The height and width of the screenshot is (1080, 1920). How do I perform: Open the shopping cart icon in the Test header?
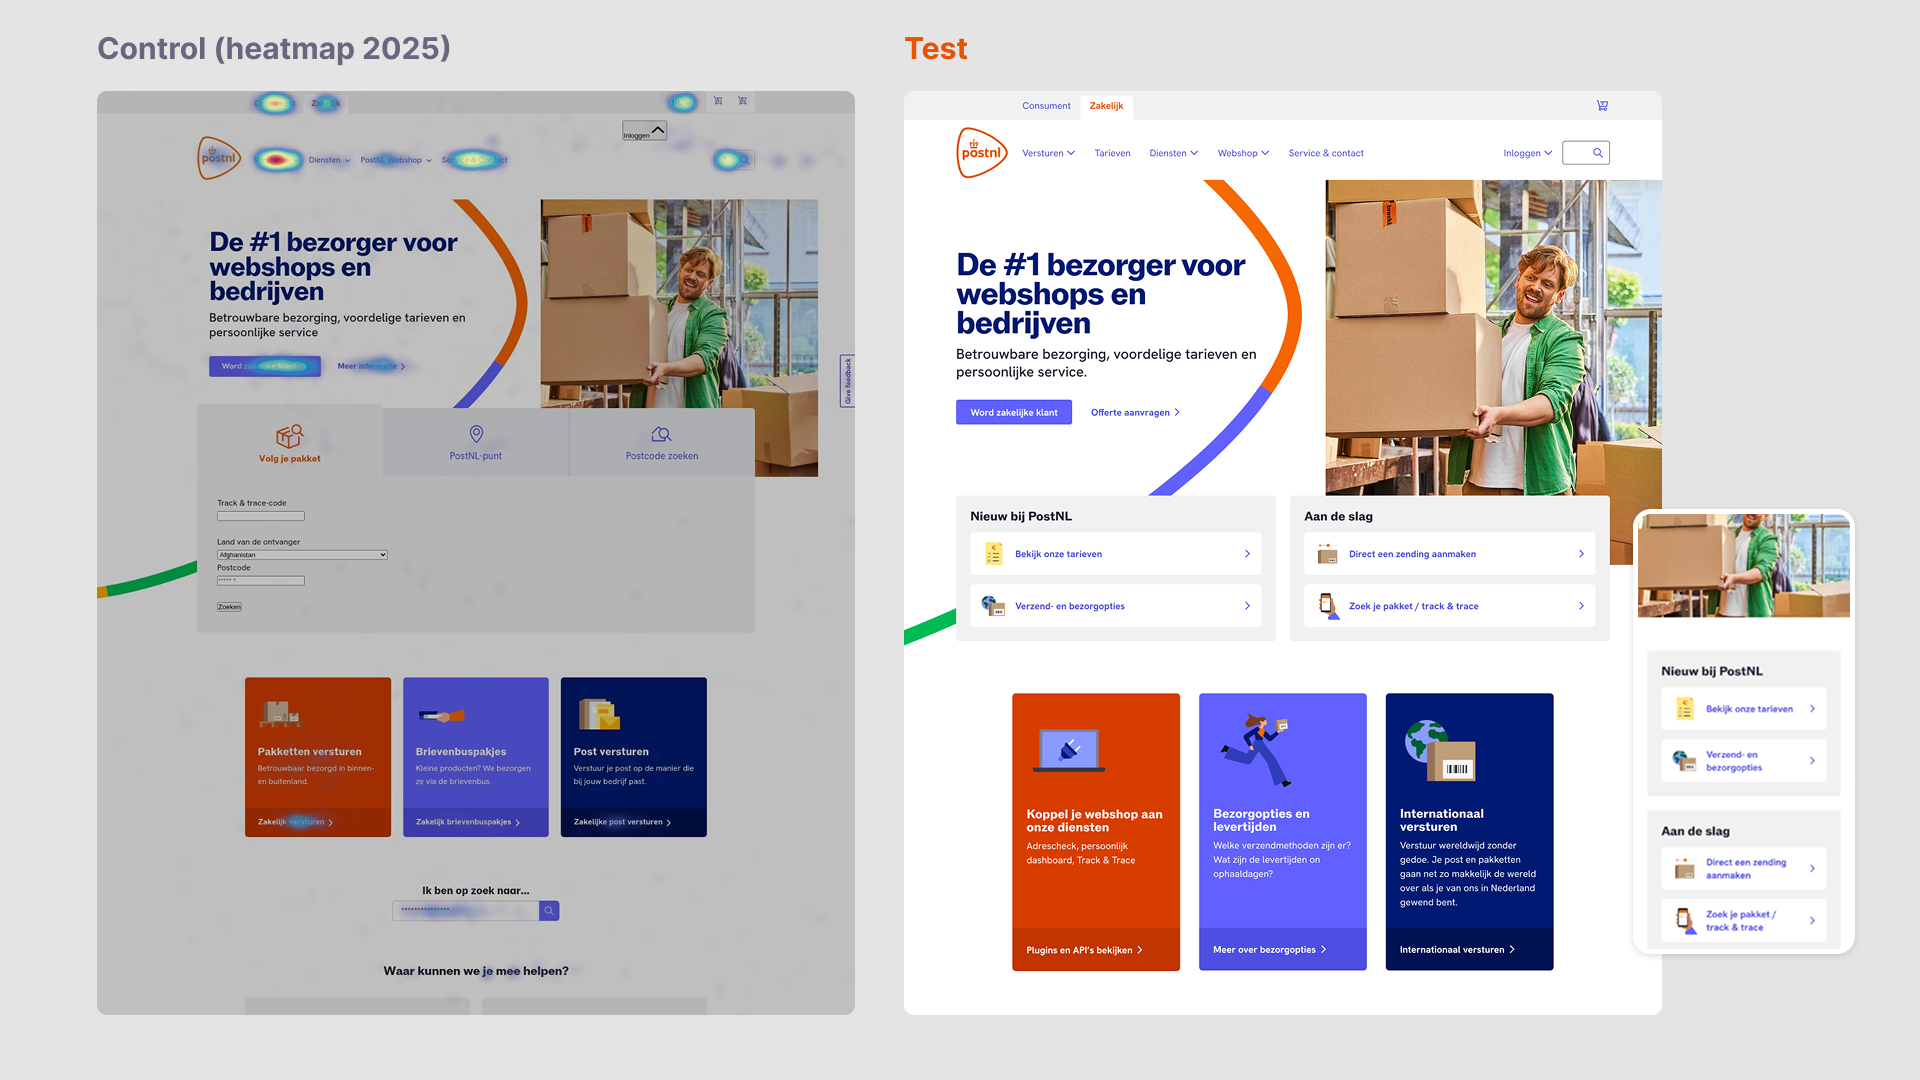coord(1602,106)
